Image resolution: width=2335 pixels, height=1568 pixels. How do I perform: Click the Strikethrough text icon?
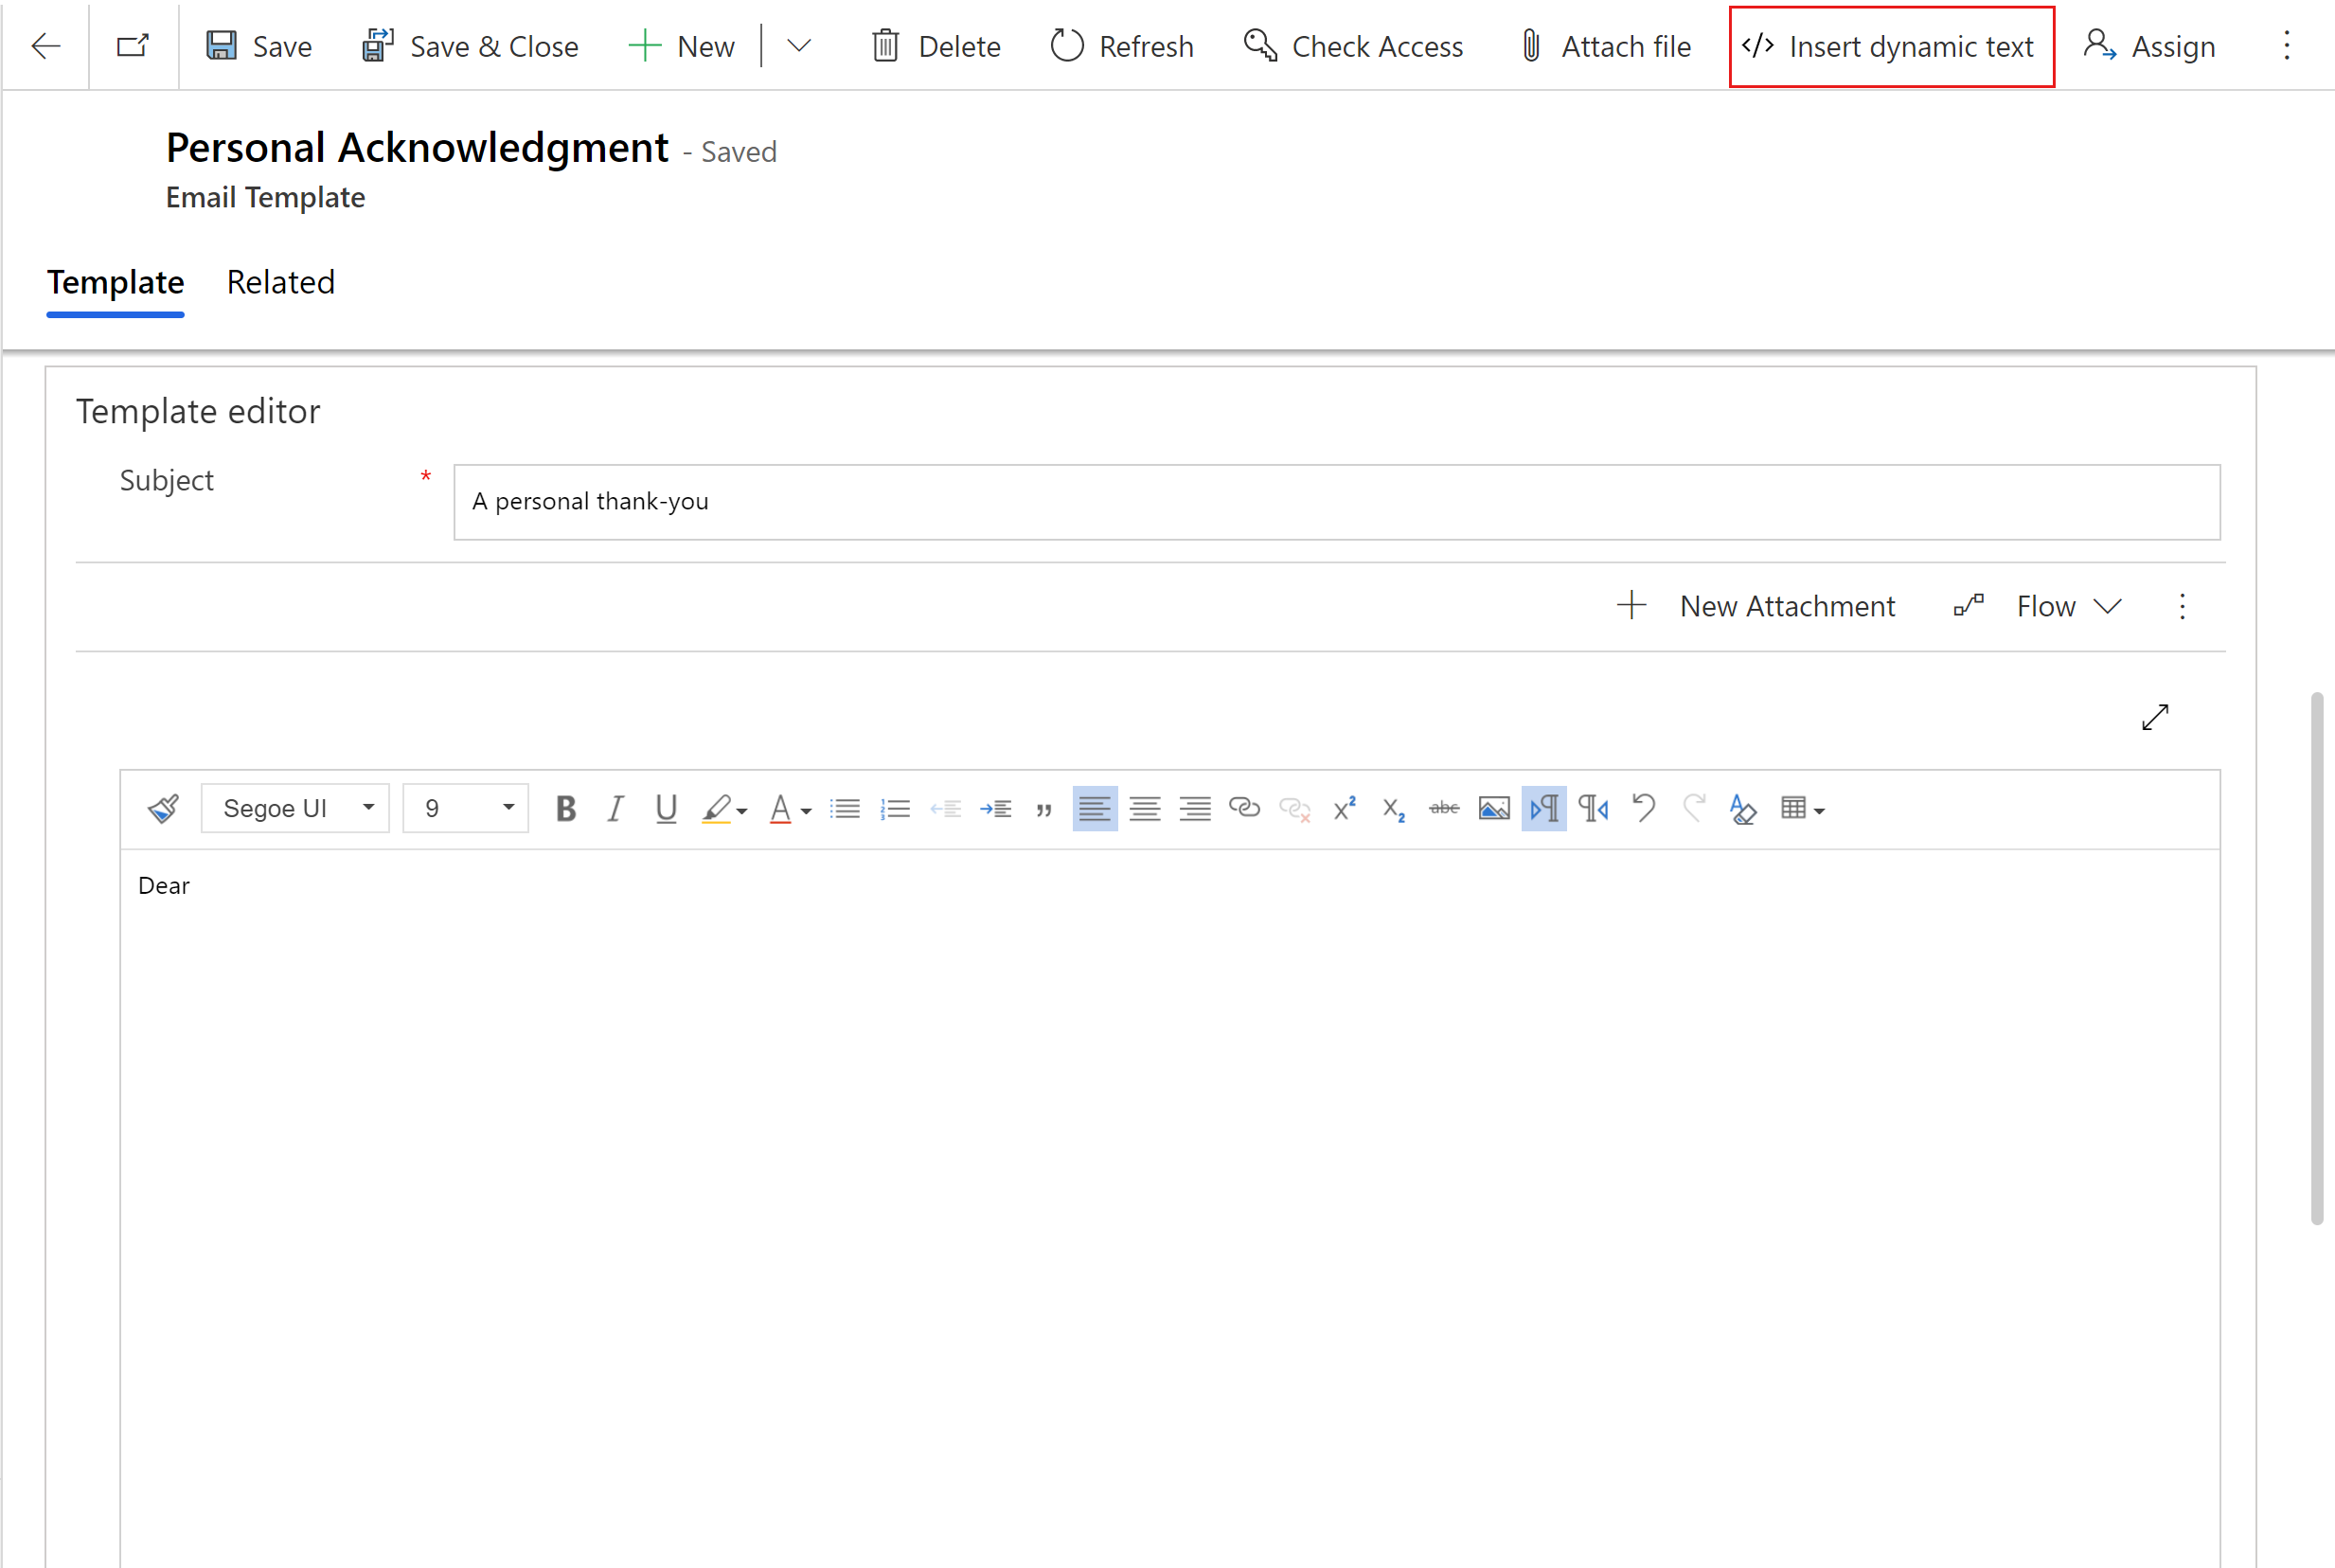tap(1443, 807)
